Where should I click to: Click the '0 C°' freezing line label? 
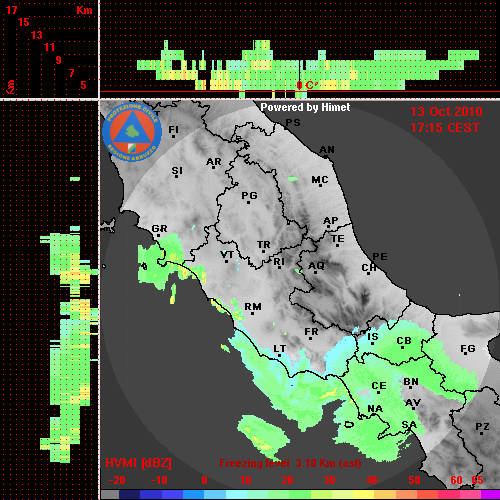306,85
